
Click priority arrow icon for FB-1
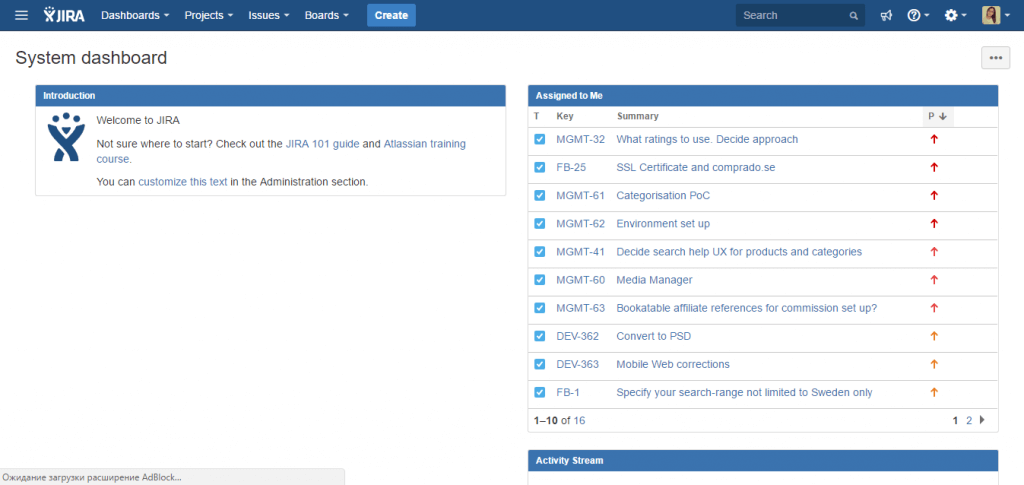pyautogui.click(x=934, y=392)
